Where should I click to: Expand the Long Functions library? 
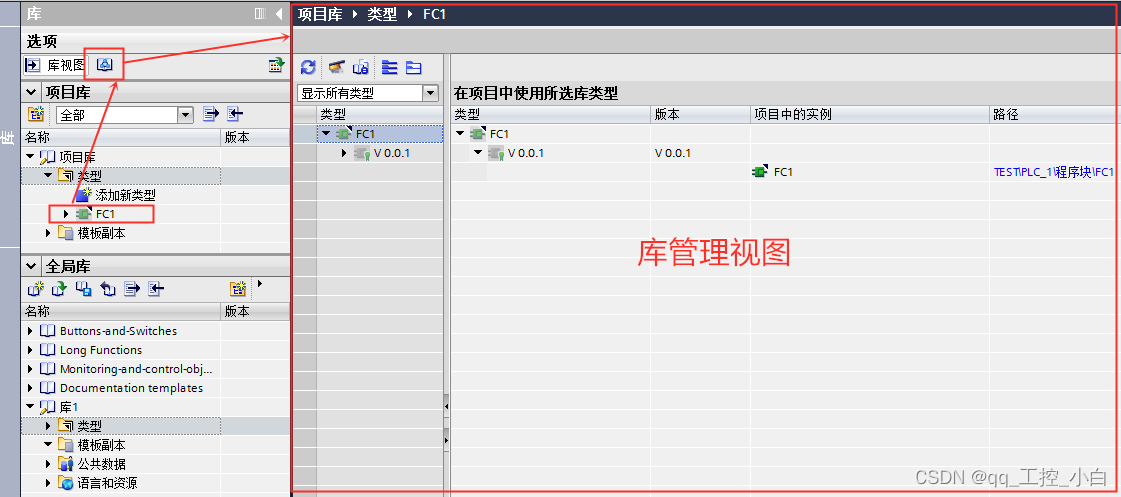click(30, 350)
